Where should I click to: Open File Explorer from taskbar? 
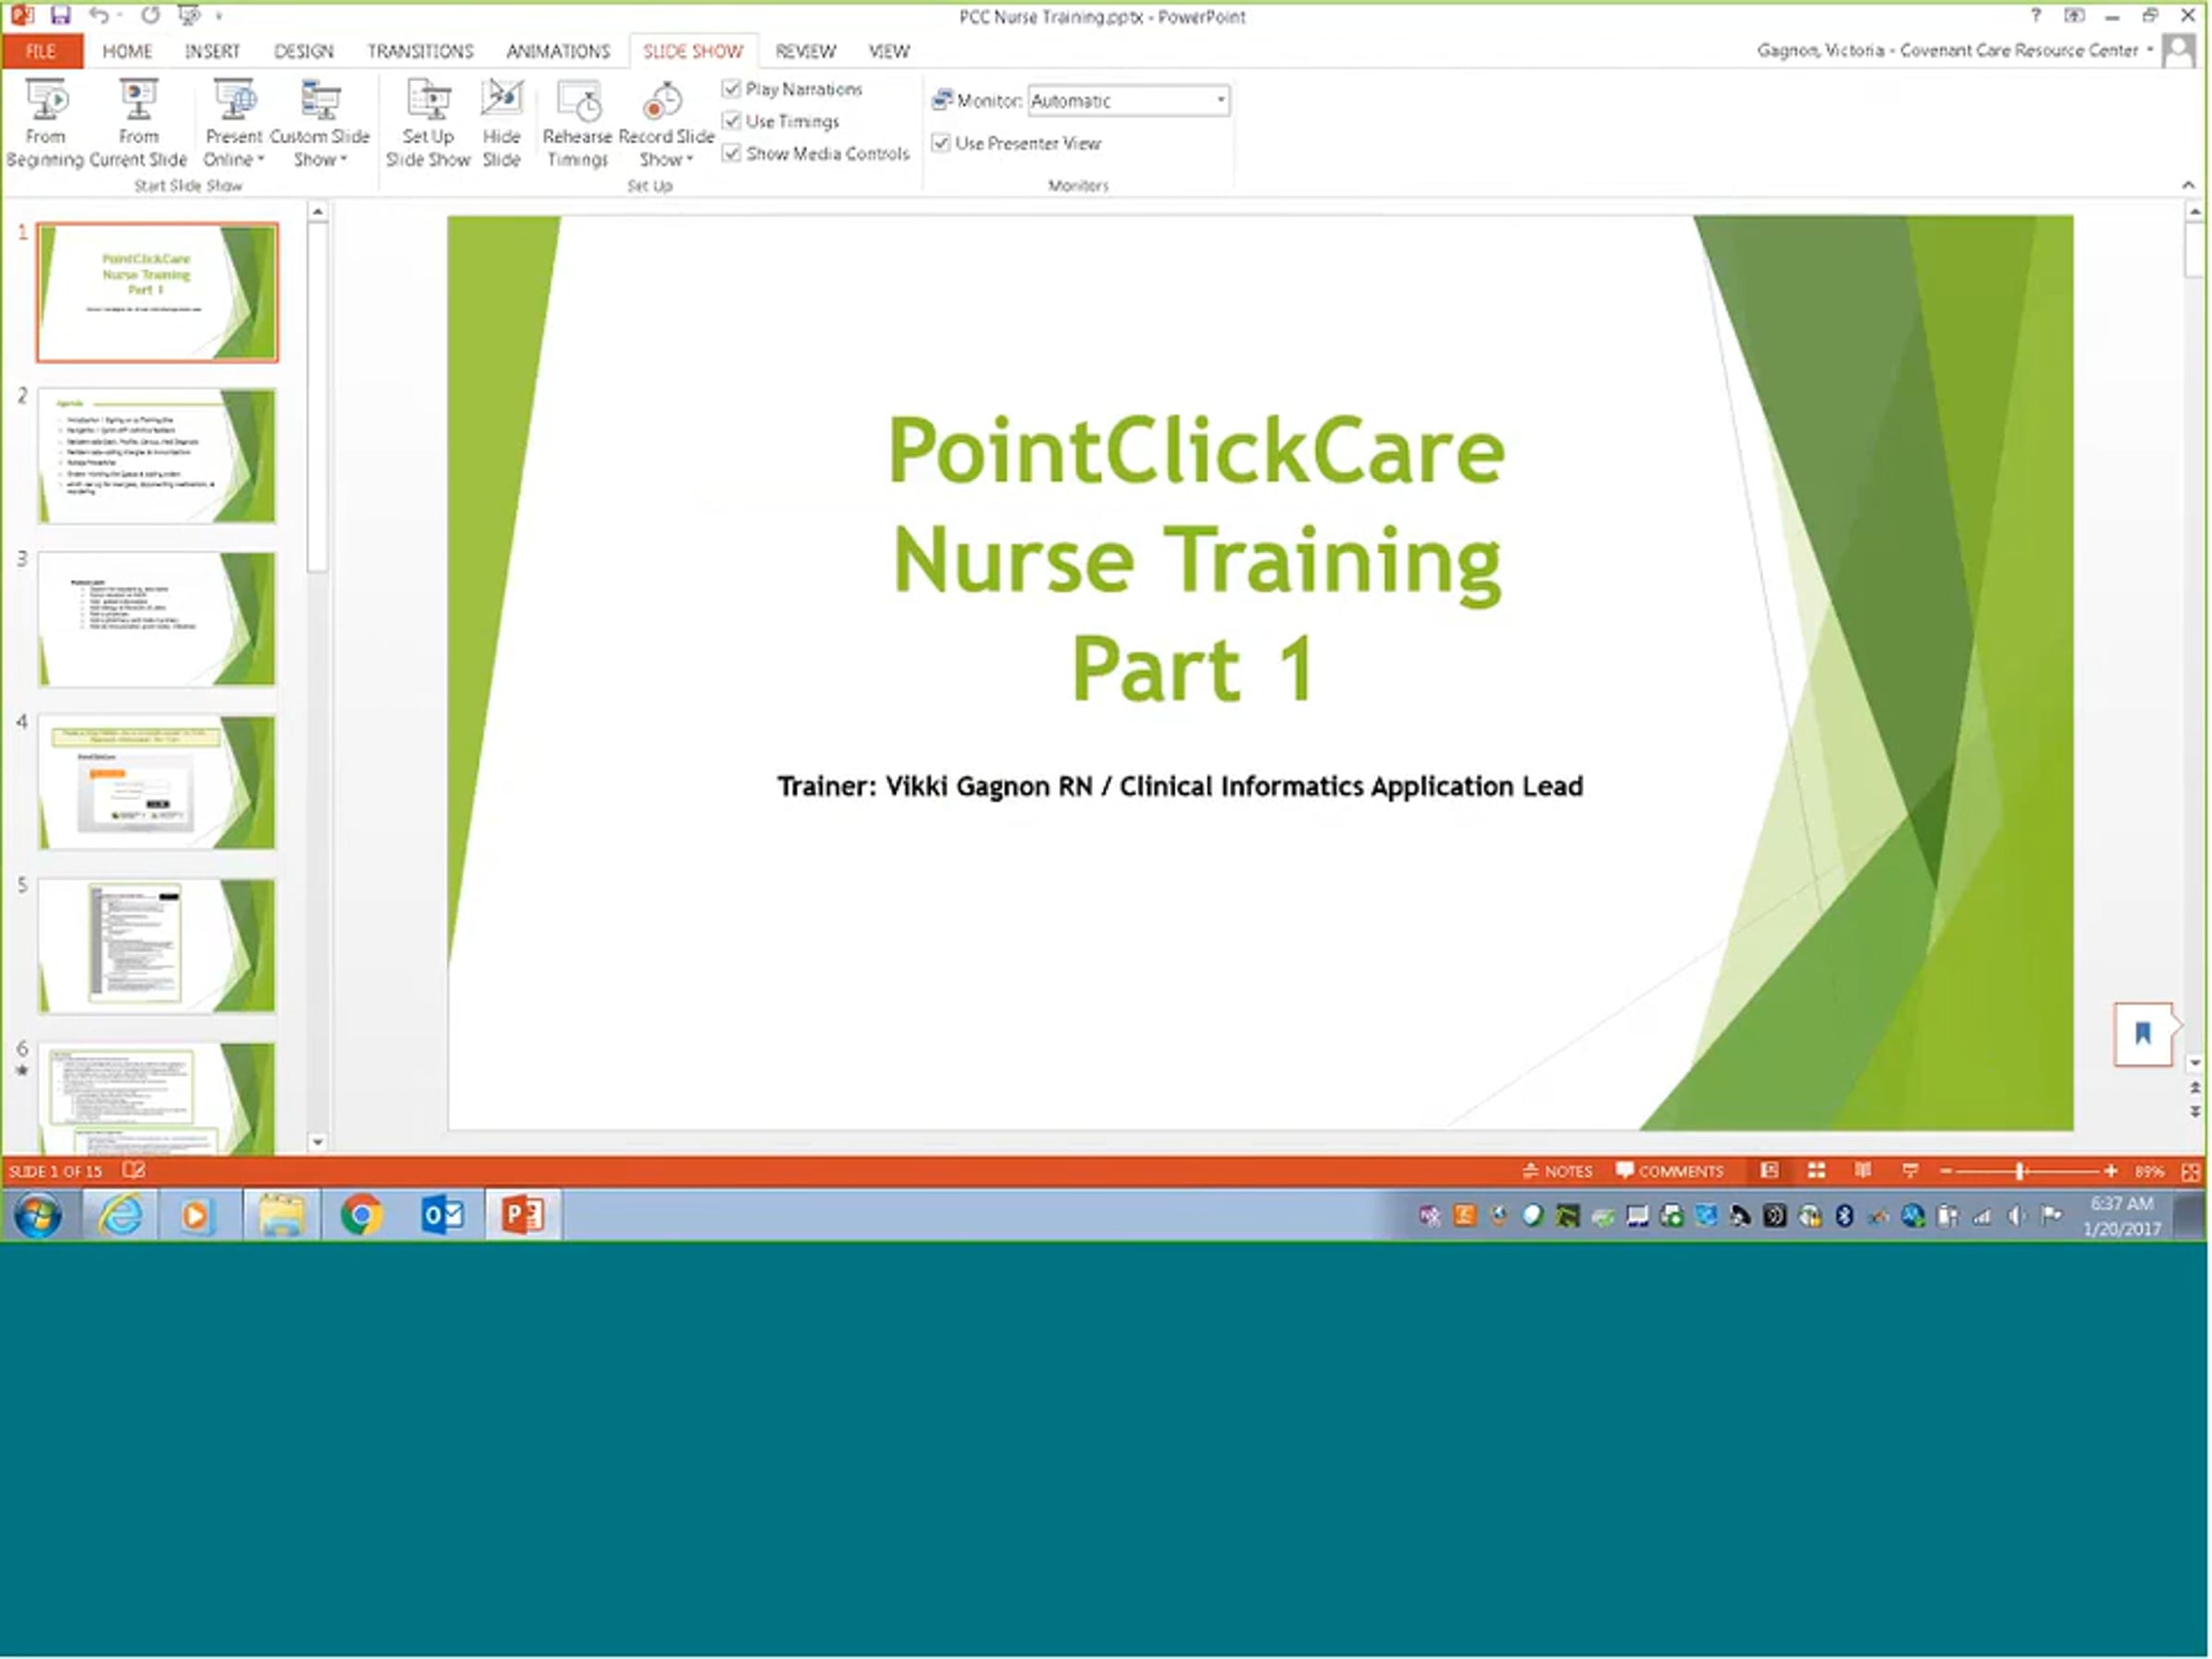click(x=281, y=1215)
